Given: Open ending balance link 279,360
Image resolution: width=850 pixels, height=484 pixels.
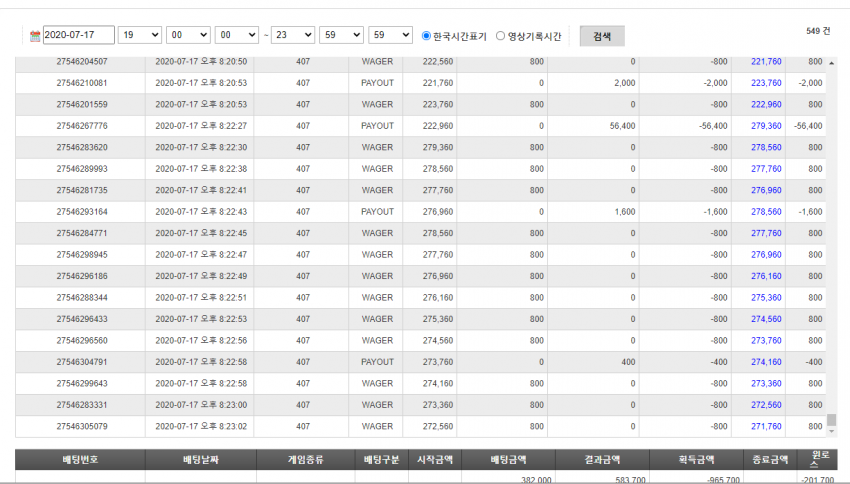Looking at the screenshot, I should point(766,126).
